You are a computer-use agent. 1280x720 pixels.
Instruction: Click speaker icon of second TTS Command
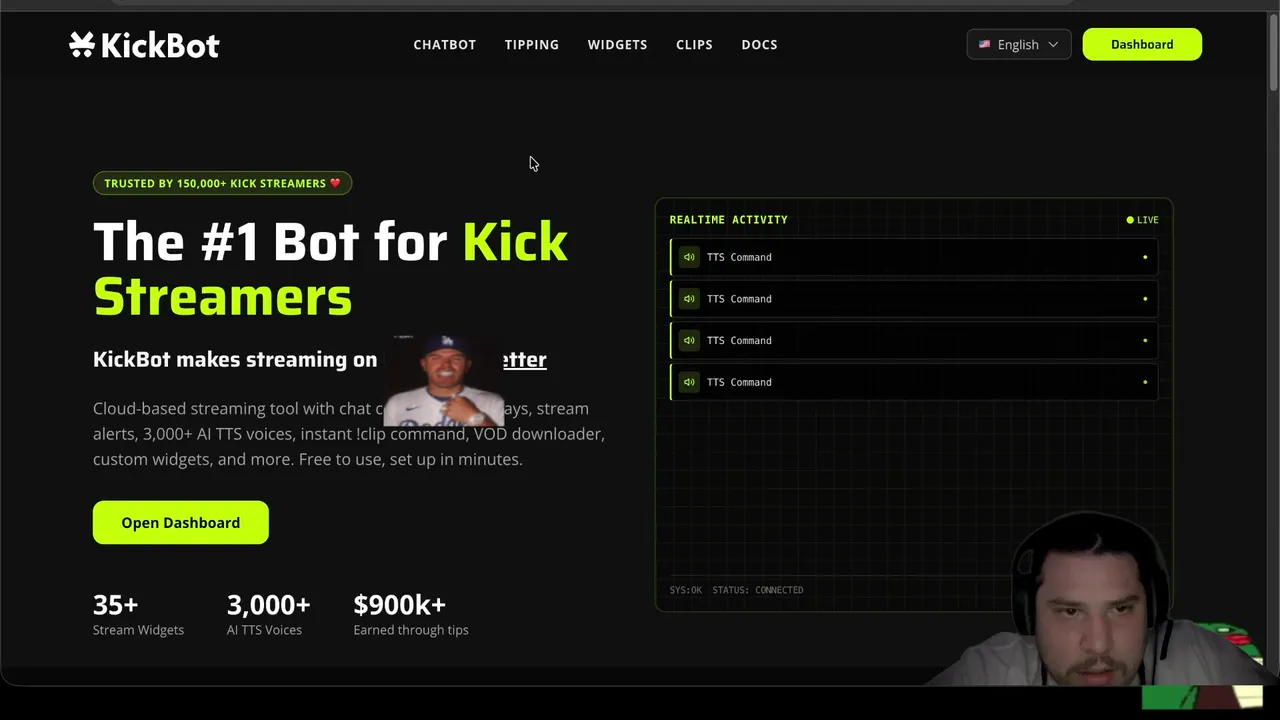click(x=689, y=299)
